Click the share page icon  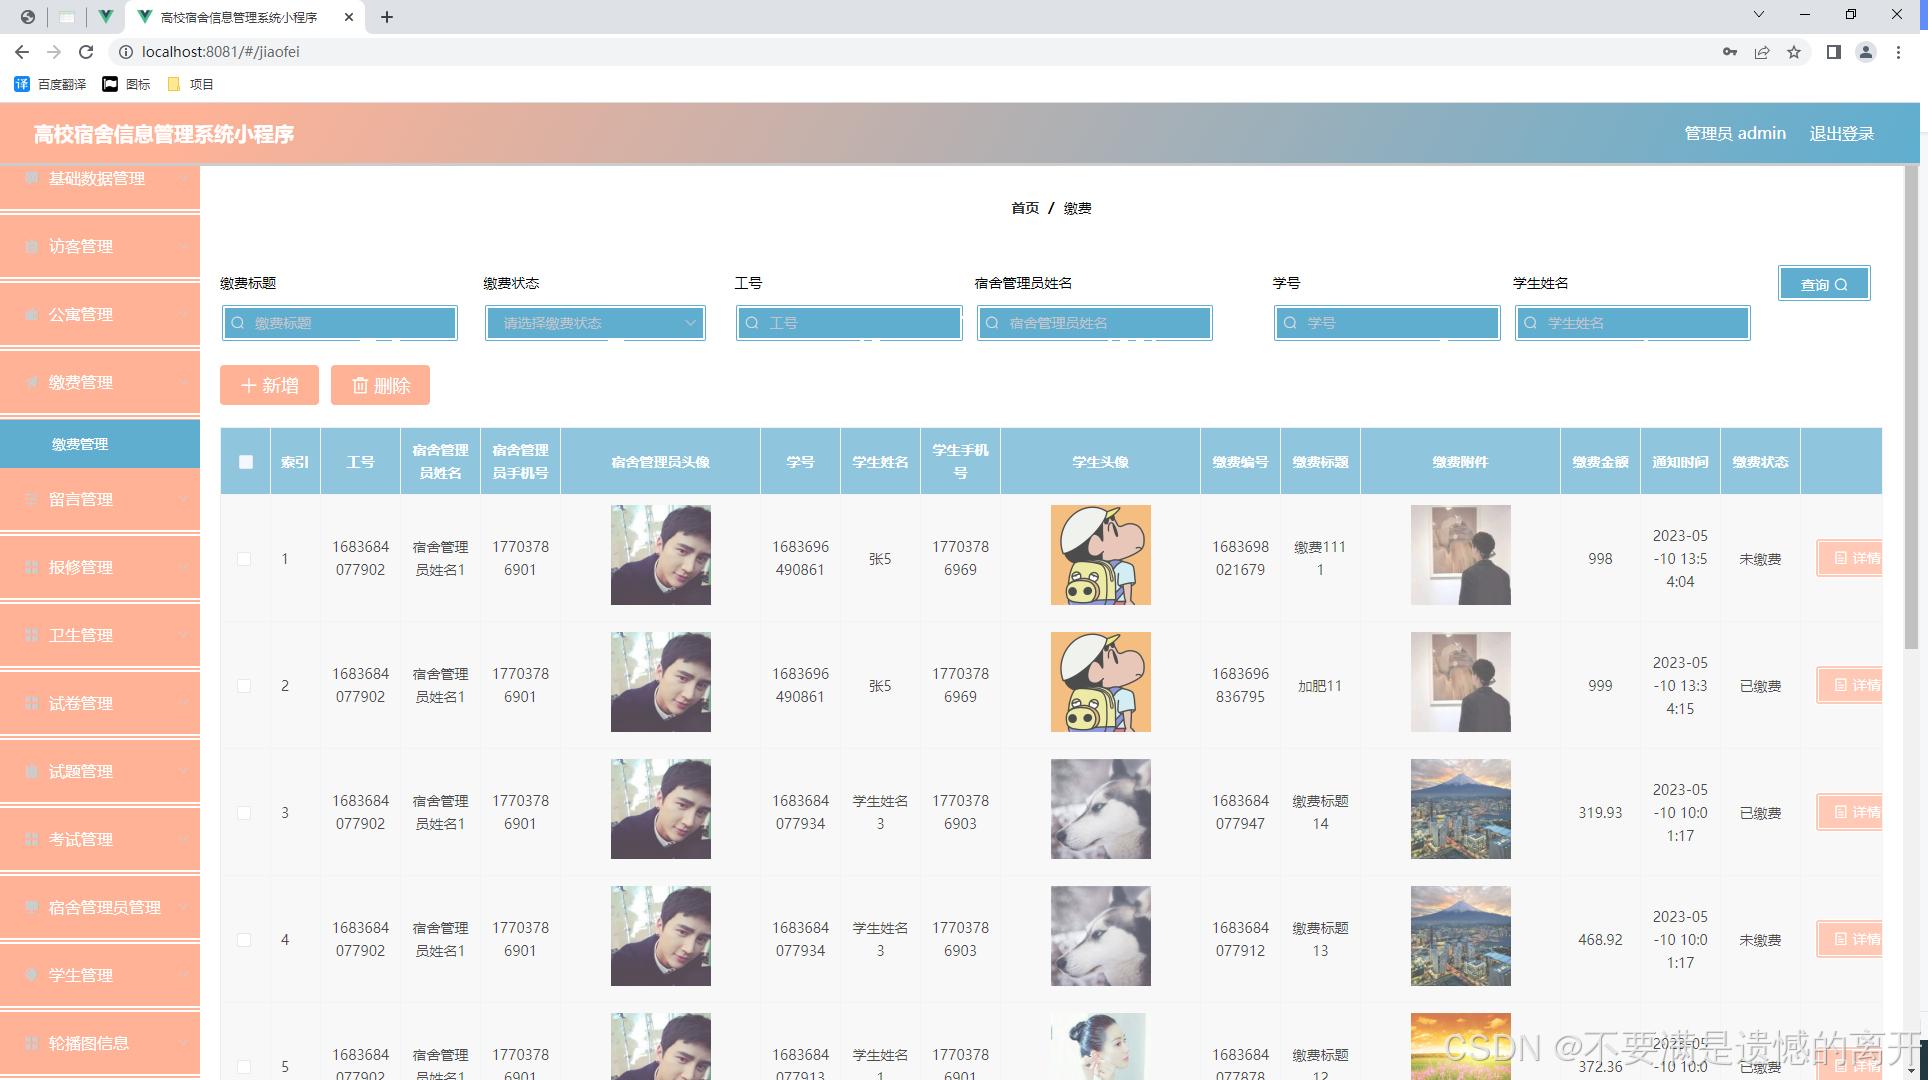(1762, 52)
